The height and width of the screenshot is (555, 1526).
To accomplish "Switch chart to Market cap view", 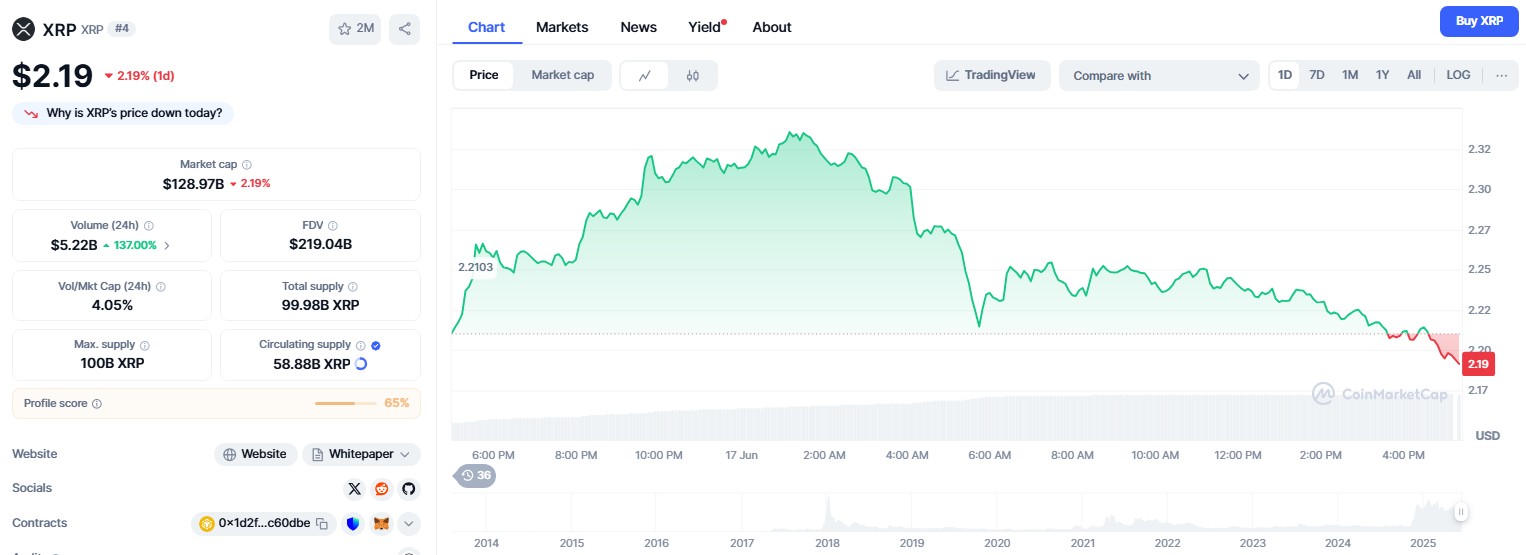I will [x=562, y=75].
